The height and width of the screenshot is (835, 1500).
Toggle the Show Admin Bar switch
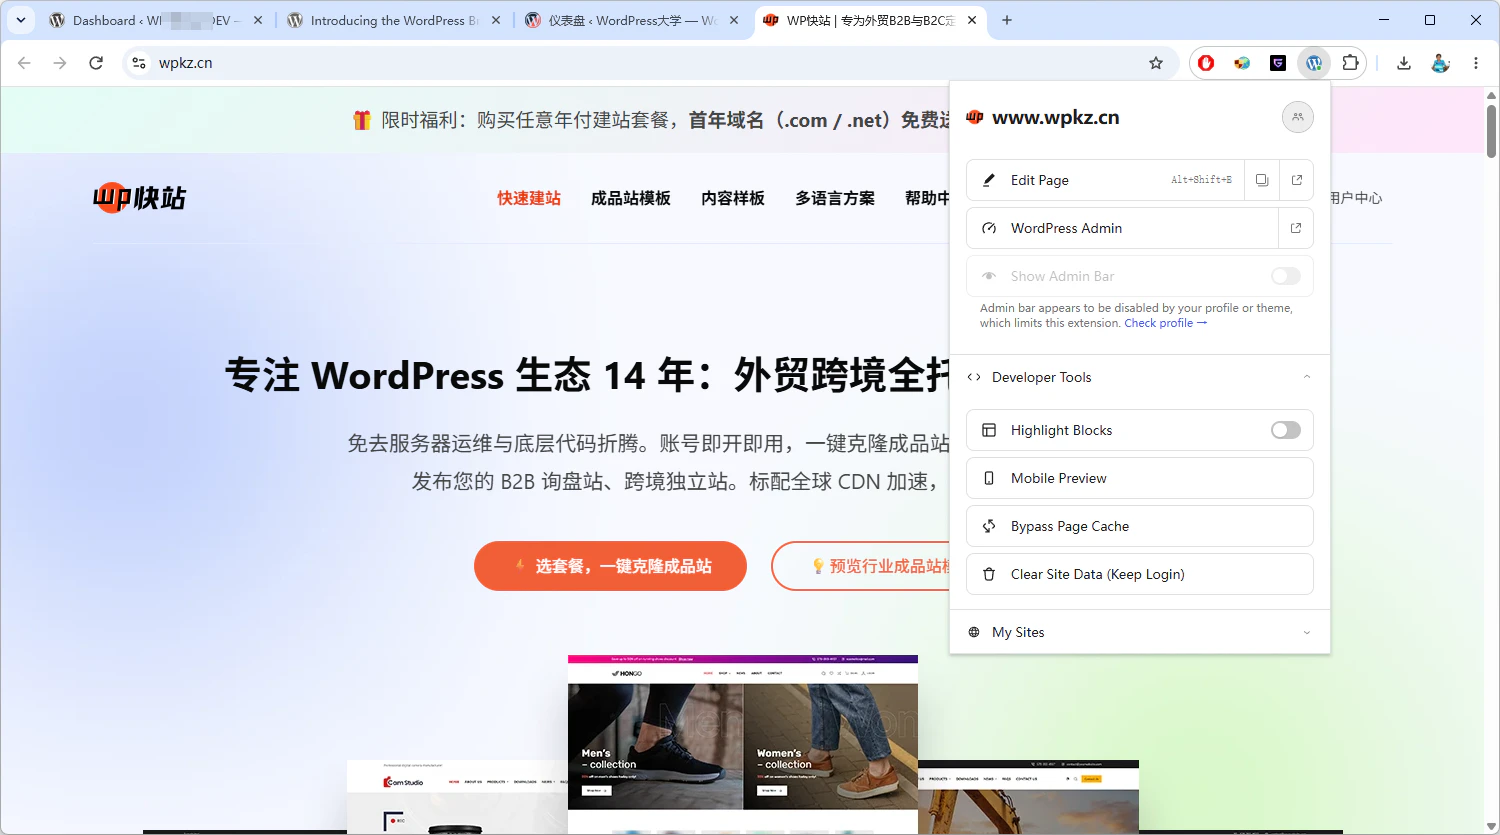[x=1286, y=276]
